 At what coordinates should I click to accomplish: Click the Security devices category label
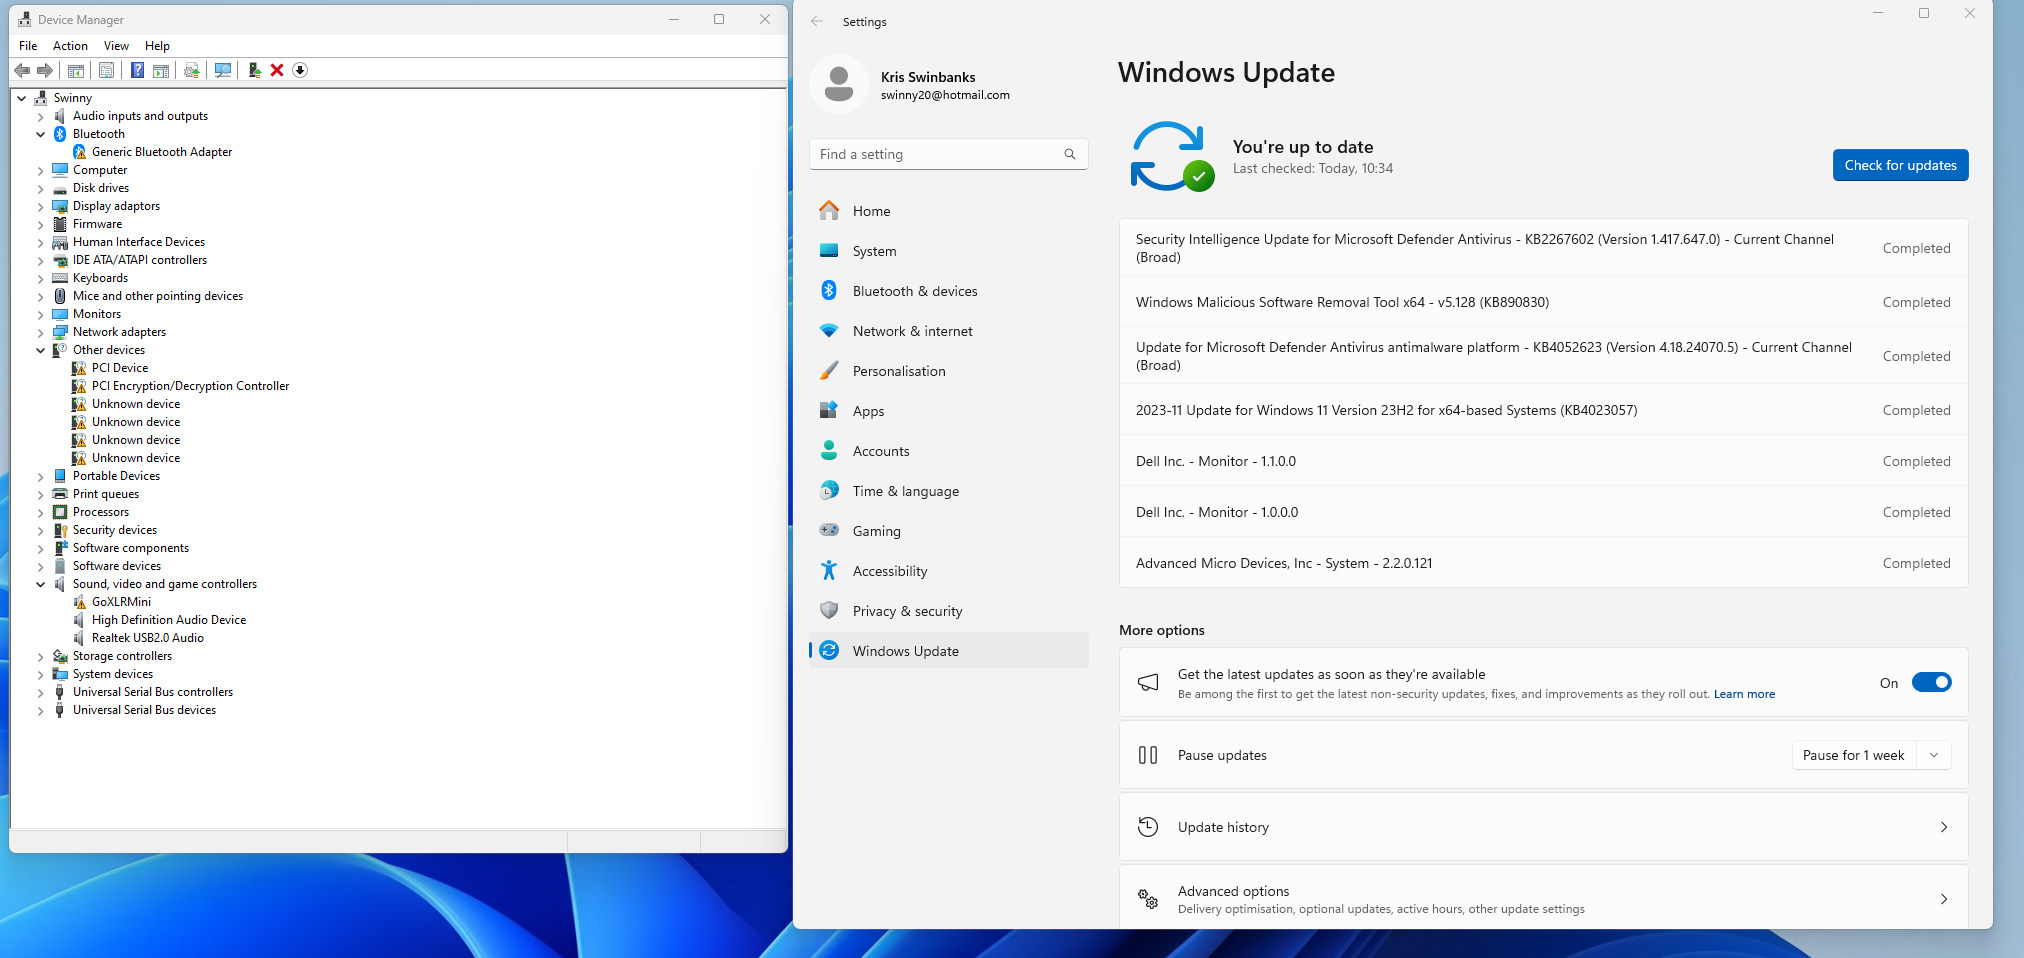115,530
